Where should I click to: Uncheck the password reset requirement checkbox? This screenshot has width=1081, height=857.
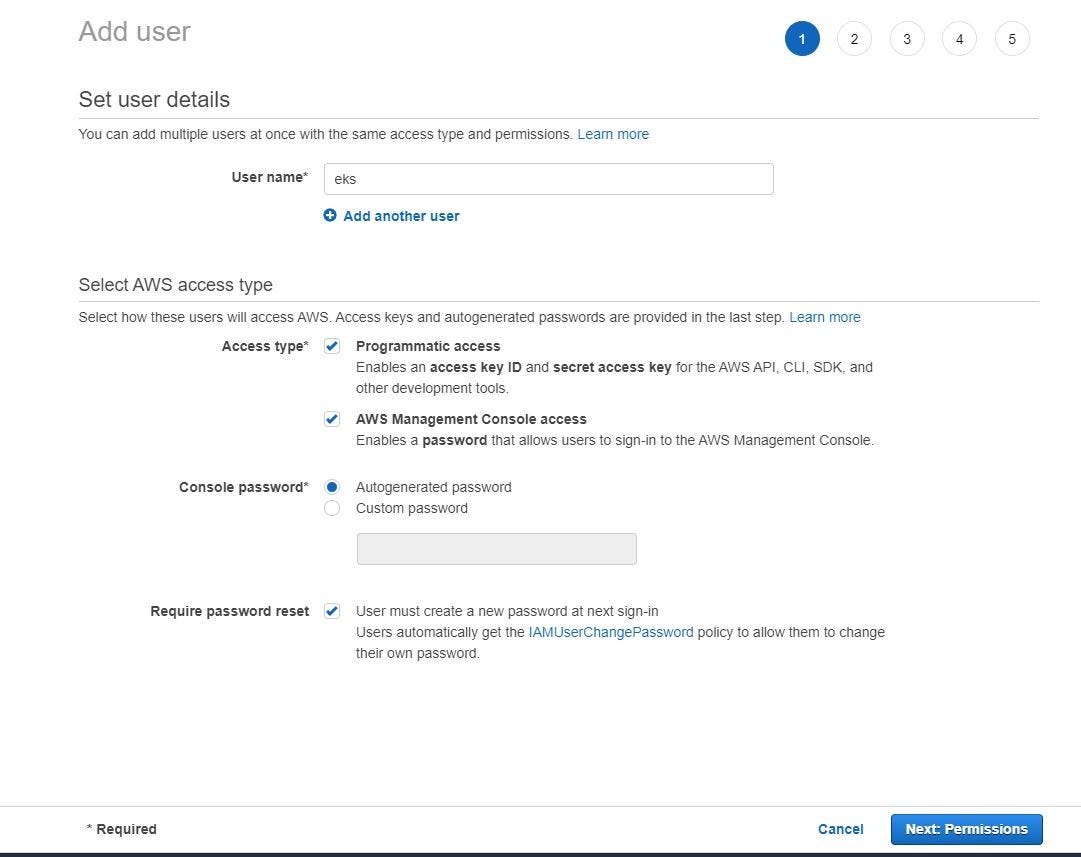coord(331,610)
